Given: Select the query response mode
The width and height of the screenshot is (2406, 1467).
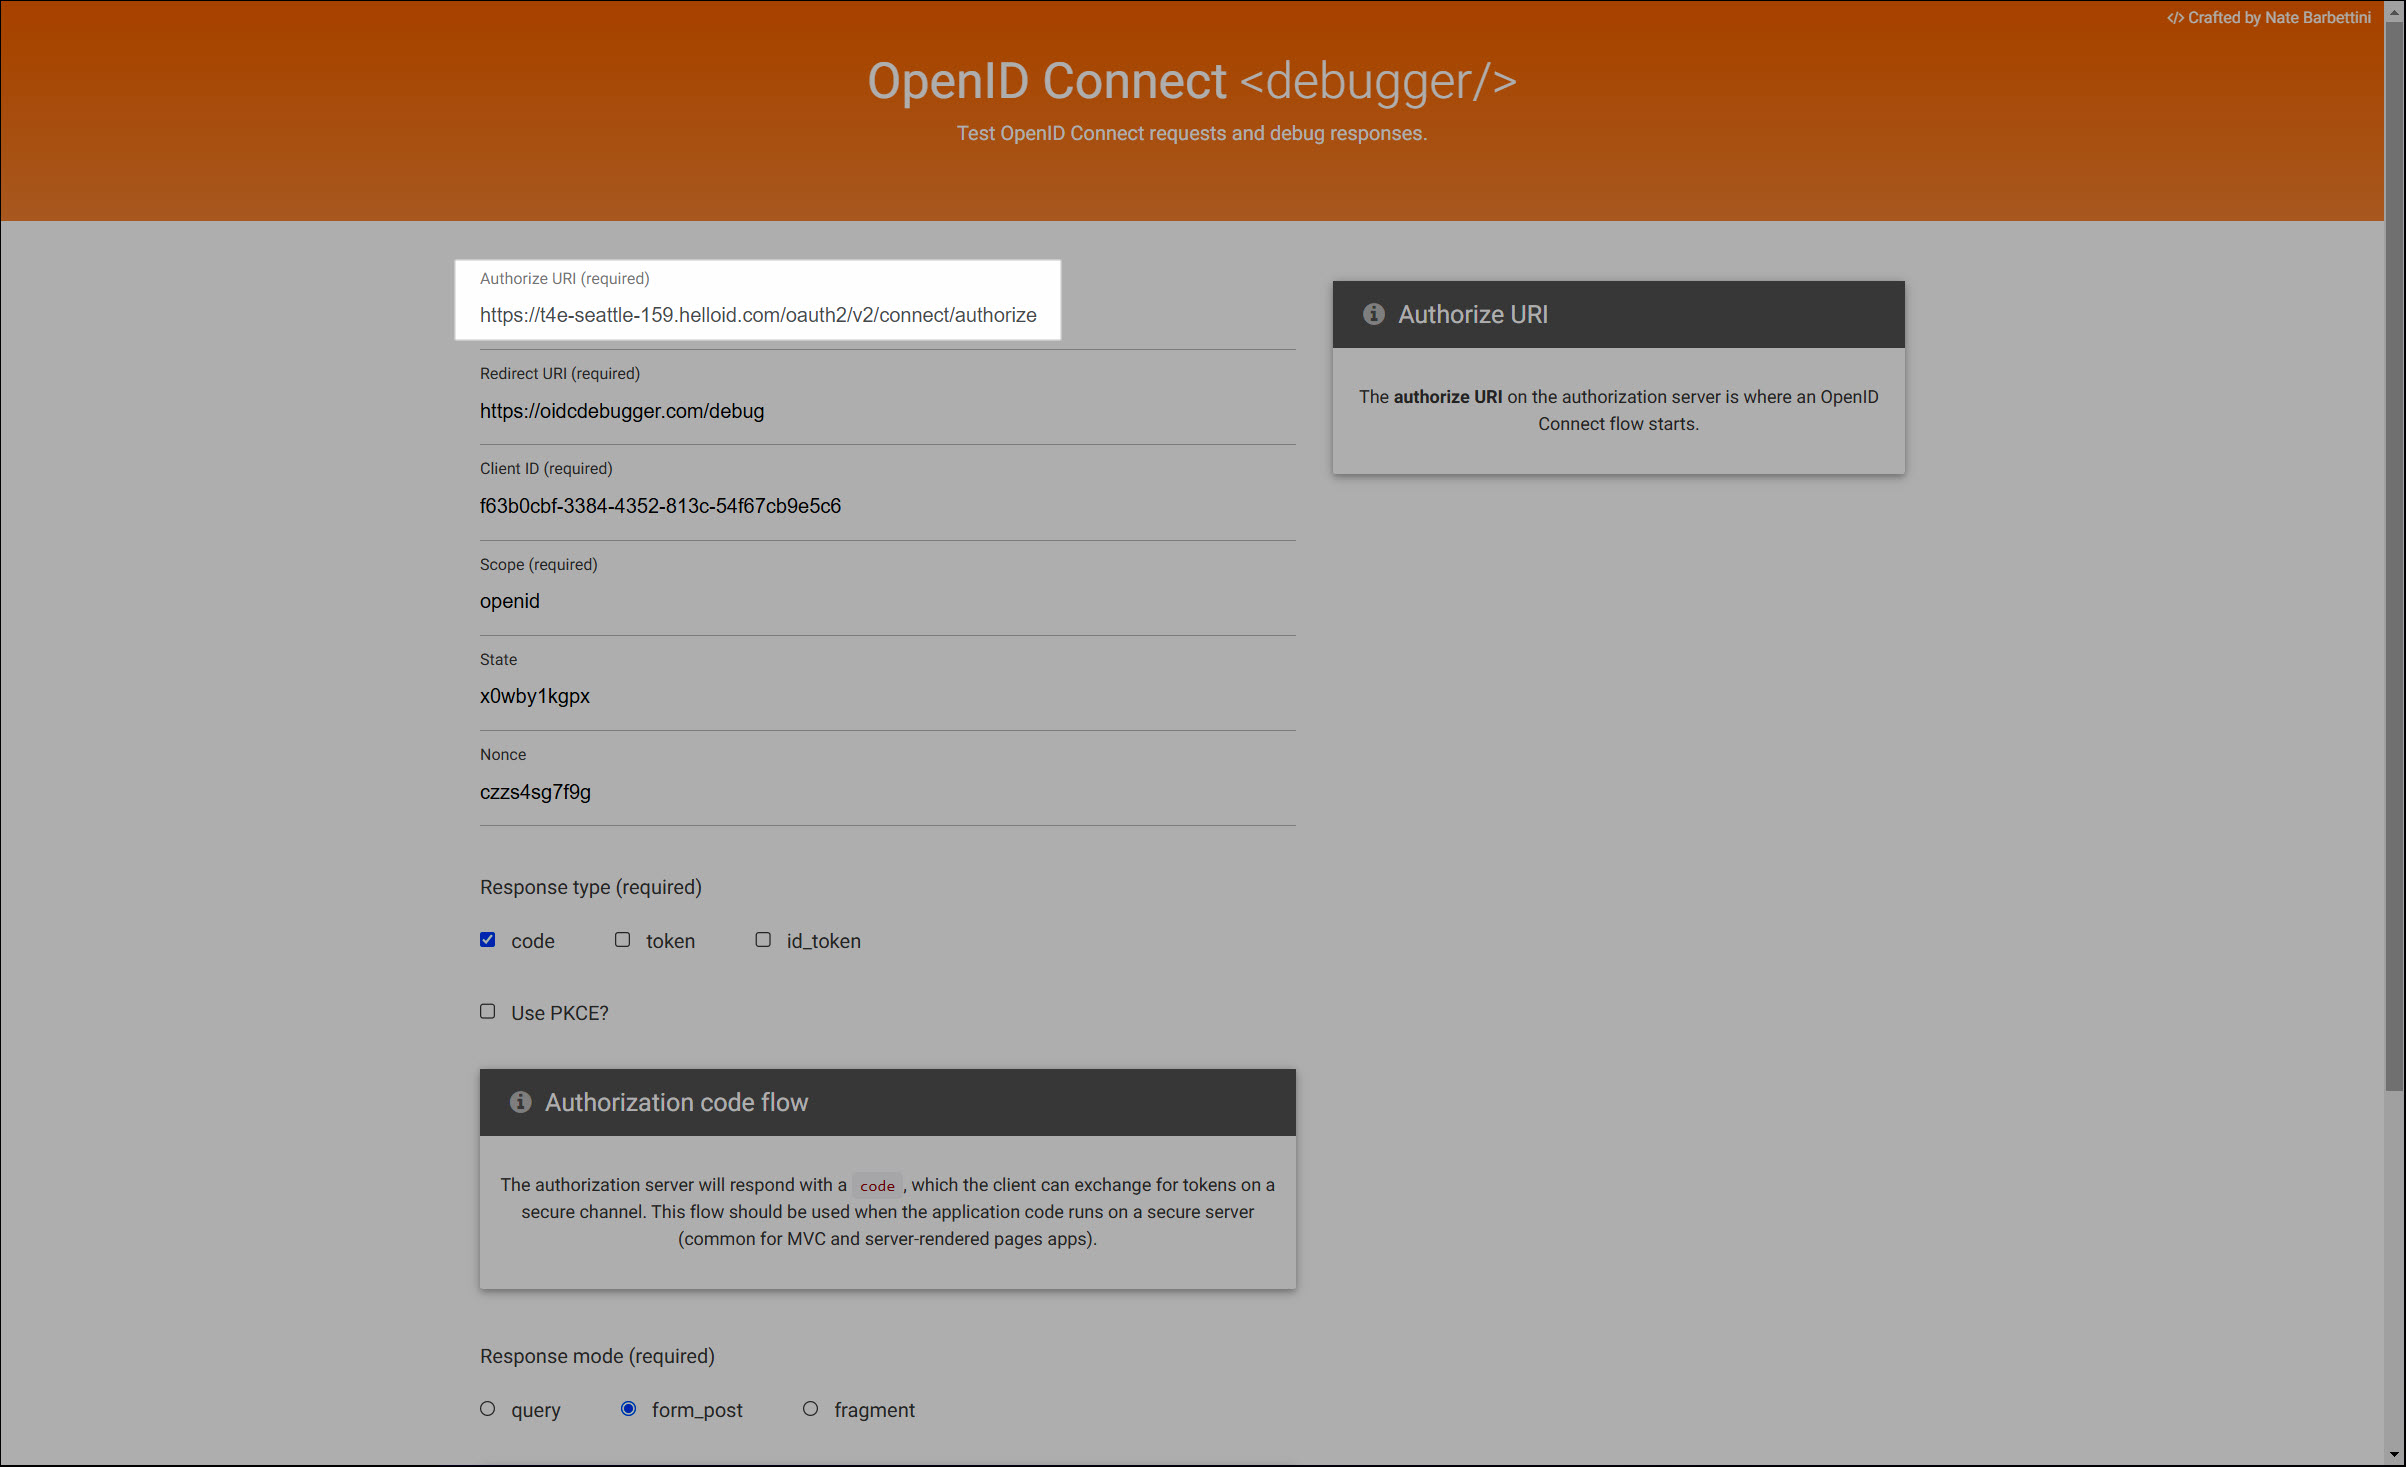Looking at the screenshot, I should [x=488, y=1409].
